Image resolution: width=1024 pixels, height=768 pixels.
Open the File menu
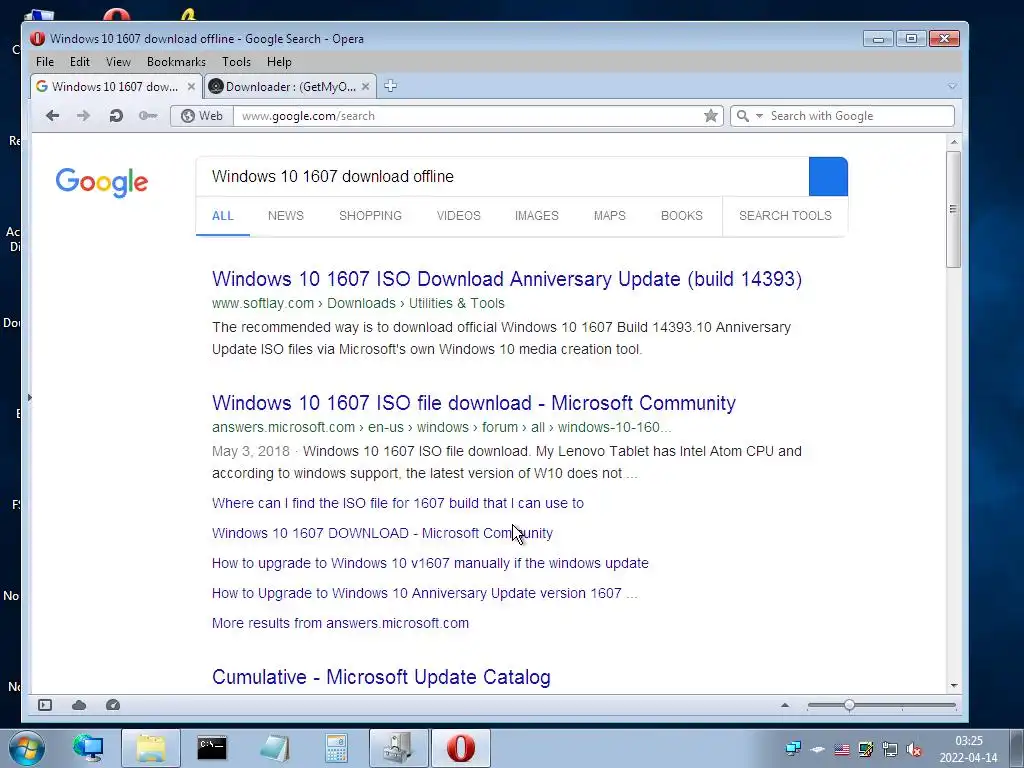coord(45,61)
